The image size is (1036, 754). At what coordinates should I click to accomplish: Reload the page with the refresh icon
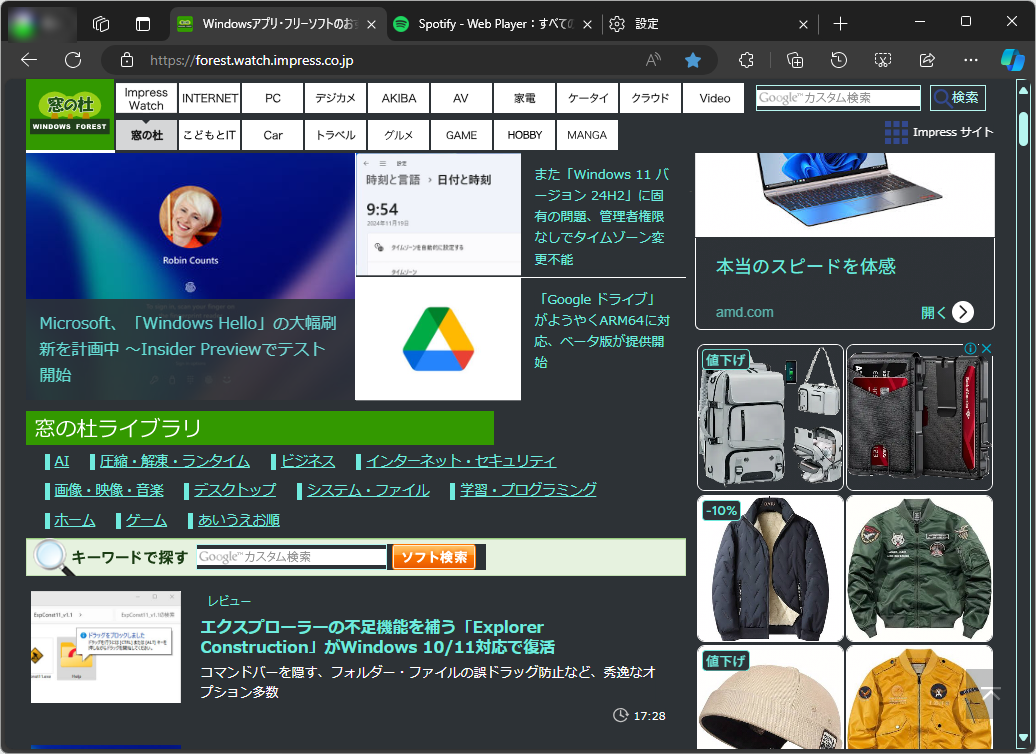click(x=73, y=60)
